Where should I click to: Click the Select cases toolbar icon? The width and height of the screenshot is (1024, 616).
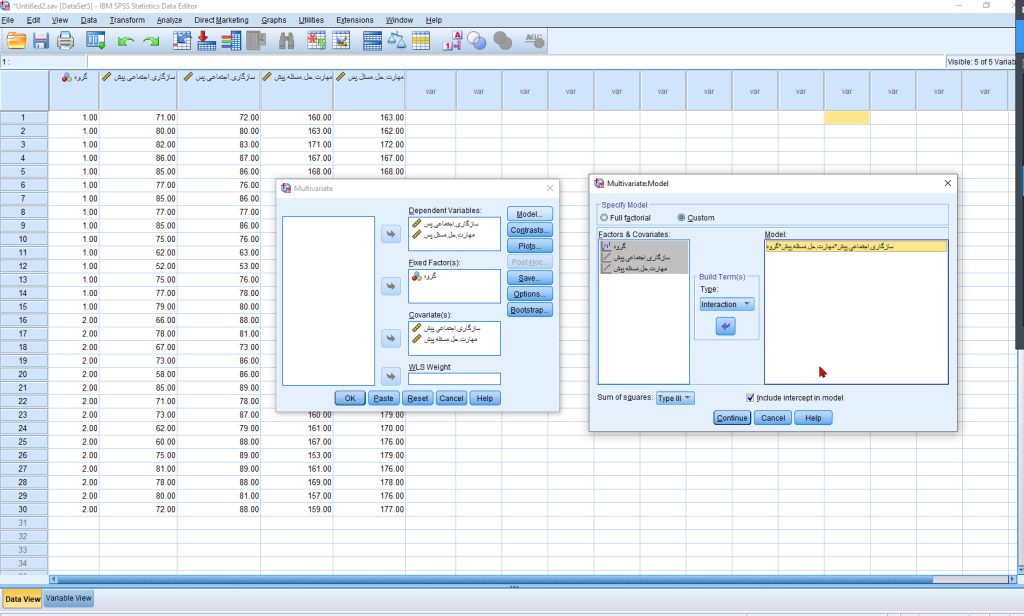[x=421, y=41]
